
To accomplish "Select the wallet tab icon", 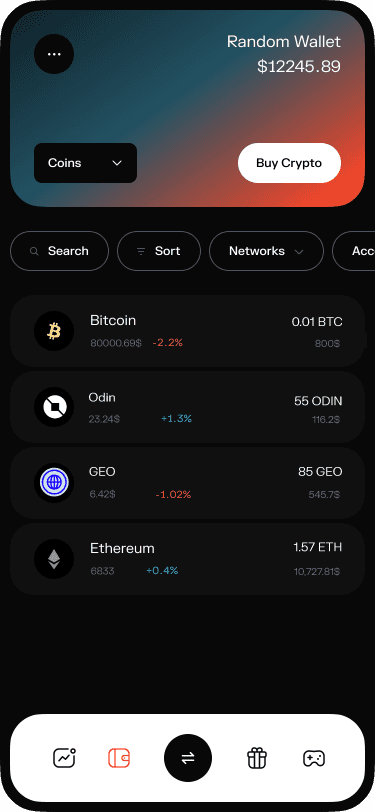I will (x=119, y=758).
